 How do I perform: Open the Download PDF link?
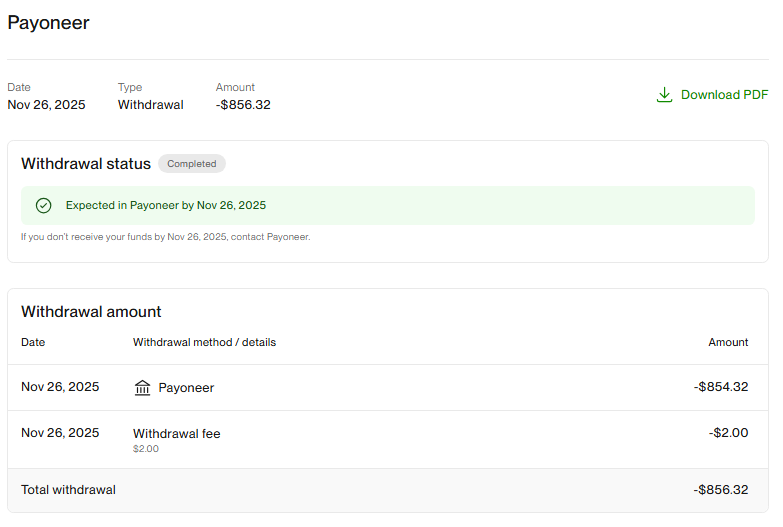click(724, 95)
